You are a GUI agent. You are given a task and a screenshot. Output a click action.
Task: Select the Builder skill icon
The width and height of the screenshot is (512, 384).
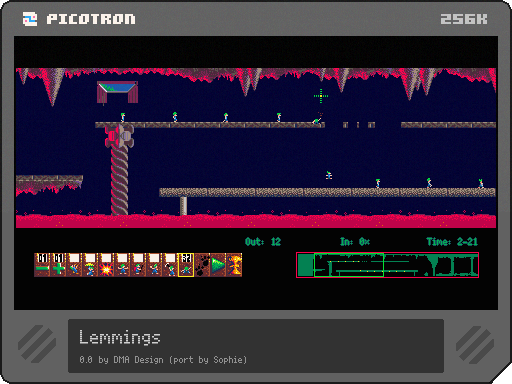point(138,265)
